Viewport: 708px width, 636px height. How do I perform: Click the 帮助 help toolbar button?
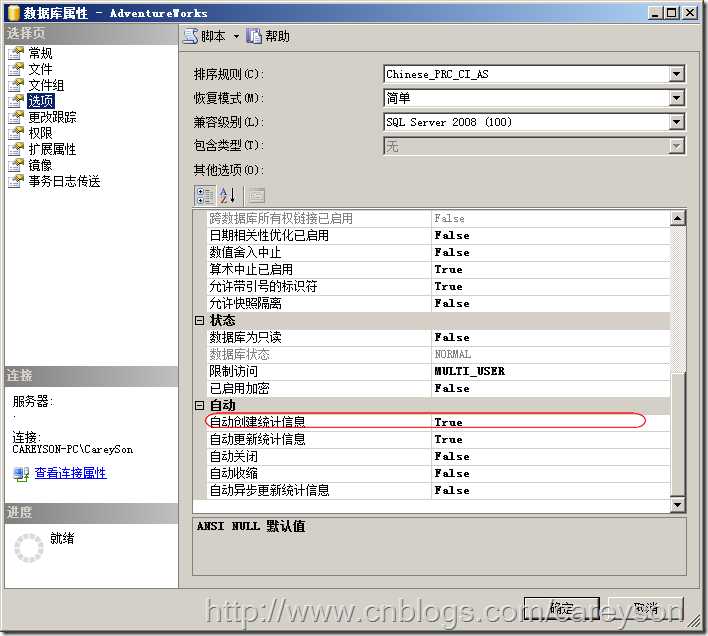[x=268, y=36]
